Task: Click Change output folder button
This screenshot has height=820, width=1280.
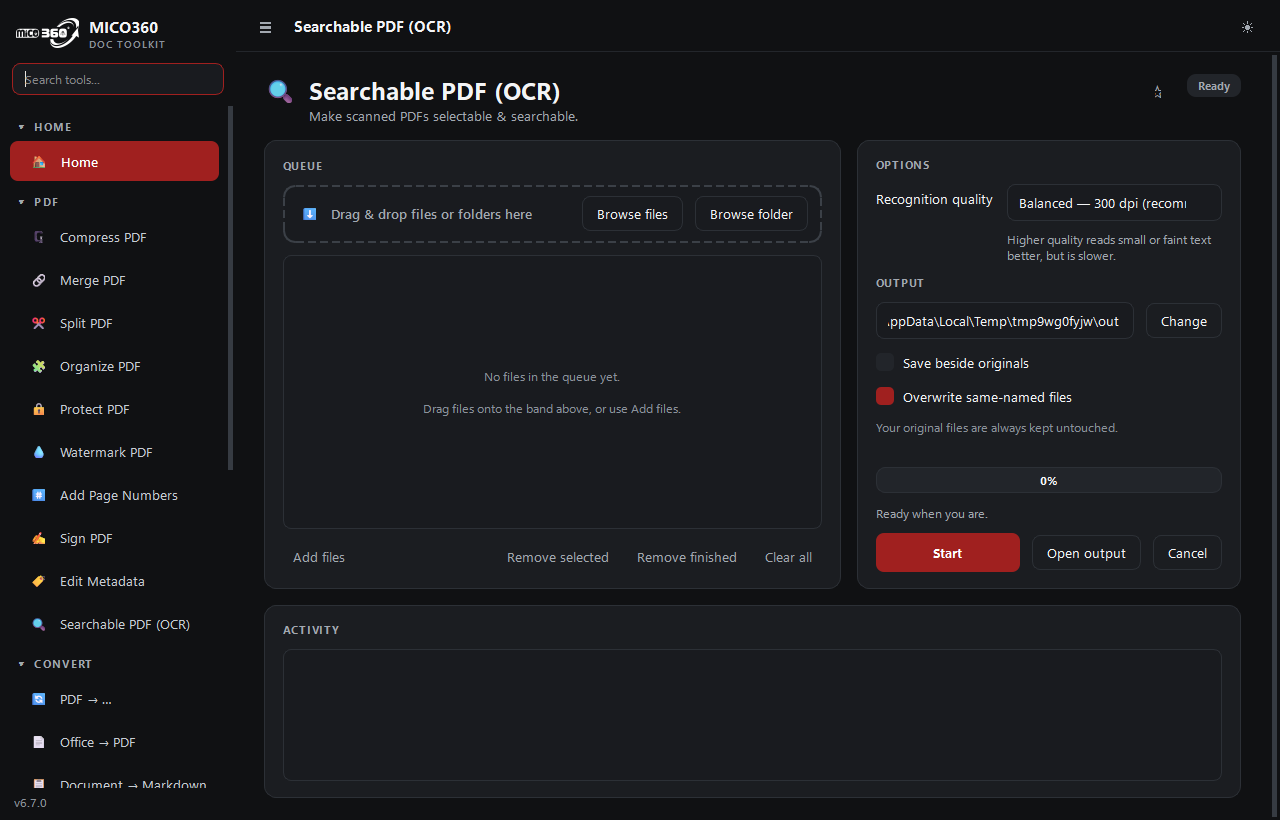Action: [x=1184, y=321]
